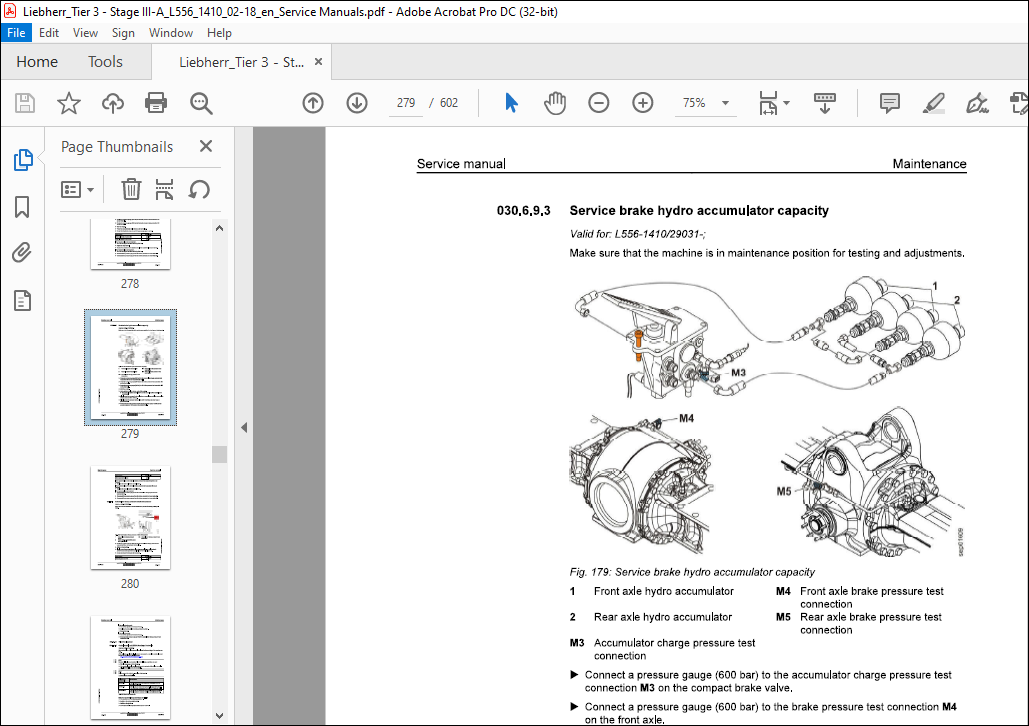Viewport: 1029px width, 726px height.
Task: Click the 'Rear axle hydro accumulator' legend text
Action: point(663,617)
